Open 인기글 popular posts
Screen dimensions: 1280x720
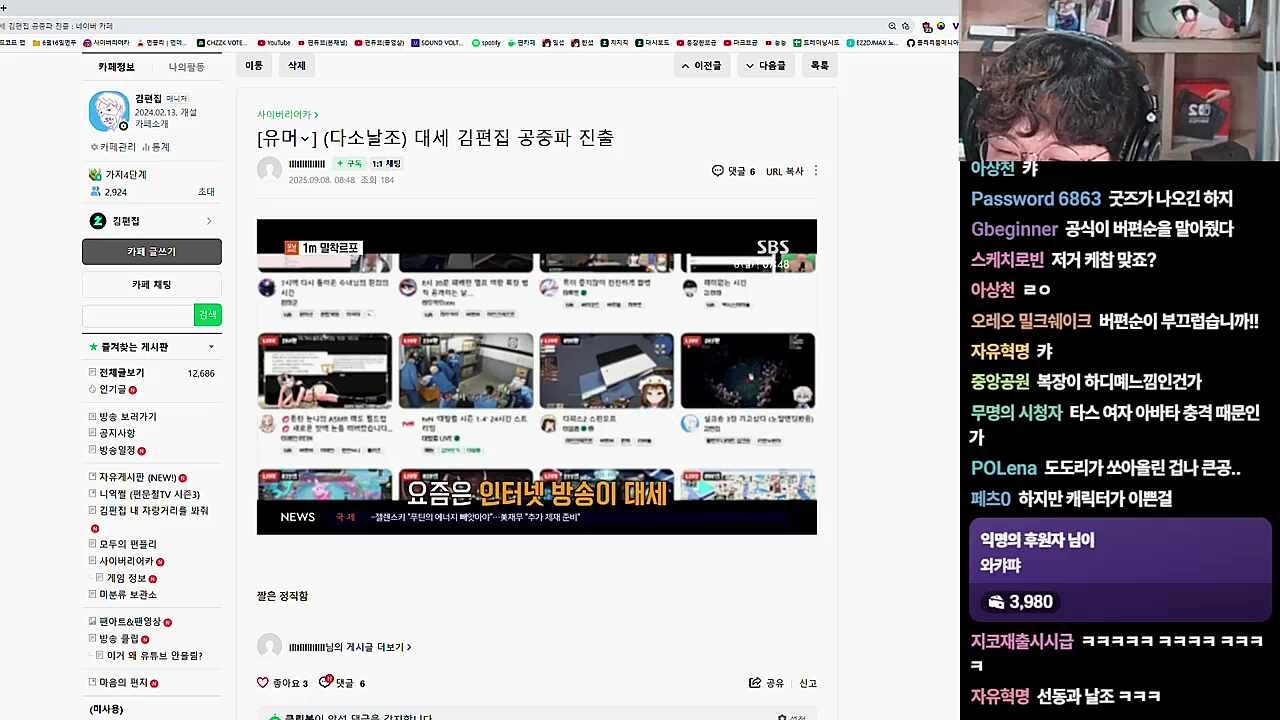(x=113, y=389)
